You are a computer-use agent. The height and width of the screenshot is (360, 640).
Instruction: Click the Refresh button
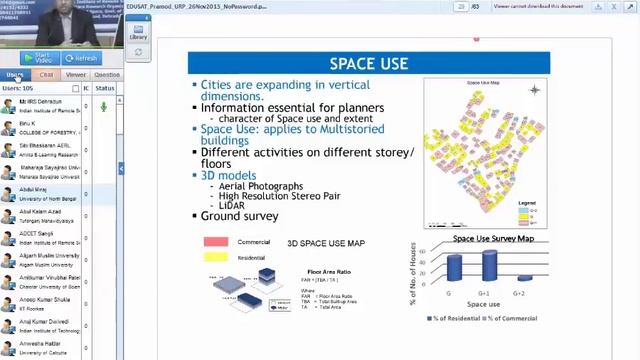pyautogui.click(x=82, y=58)
